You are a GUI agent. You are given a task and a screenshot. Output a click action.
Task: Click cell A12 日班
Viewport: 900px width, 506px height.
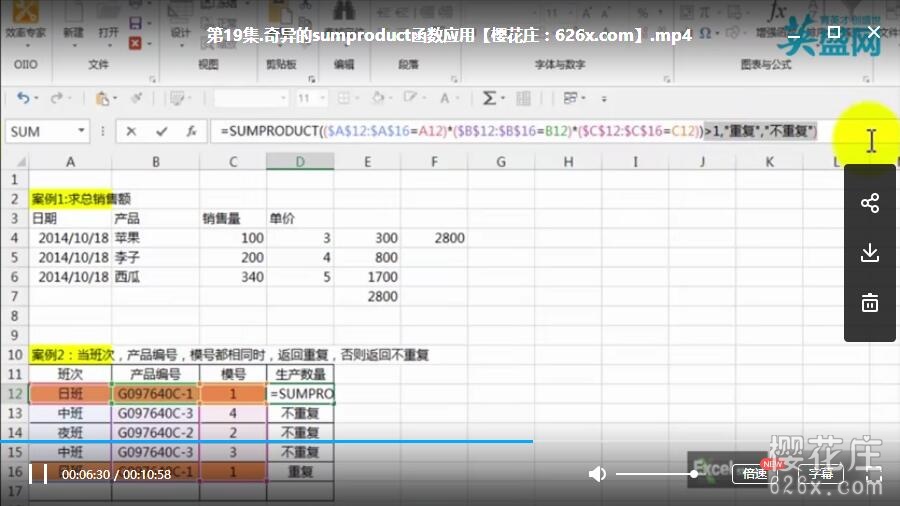(70, 394)
